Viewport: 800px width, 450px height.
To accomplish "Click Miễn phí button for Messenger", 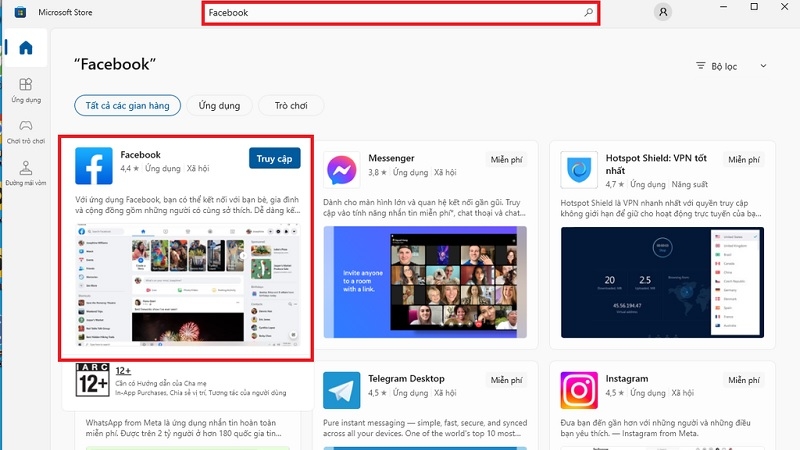I will tap(507, 160).
